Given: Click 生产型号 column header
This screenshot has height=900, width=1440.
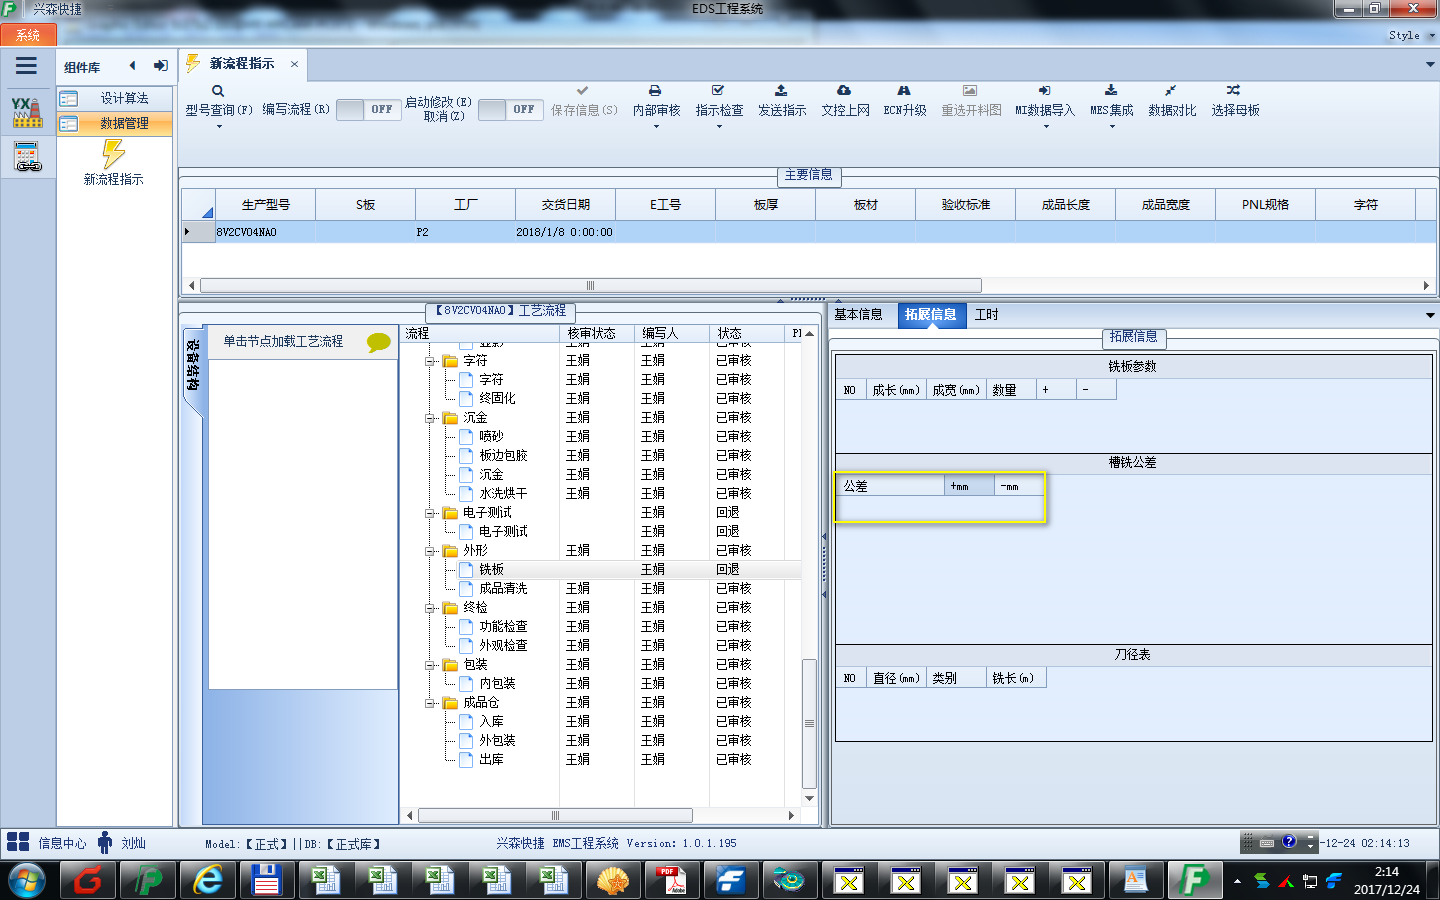Looking at the screenshot, I should (265, 204).
